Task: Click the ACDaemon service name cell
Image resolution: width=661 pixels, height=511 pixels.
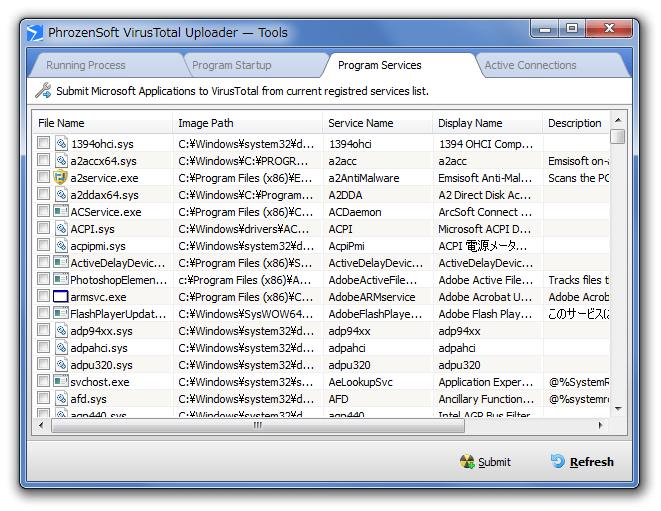Action: point(355,212)
